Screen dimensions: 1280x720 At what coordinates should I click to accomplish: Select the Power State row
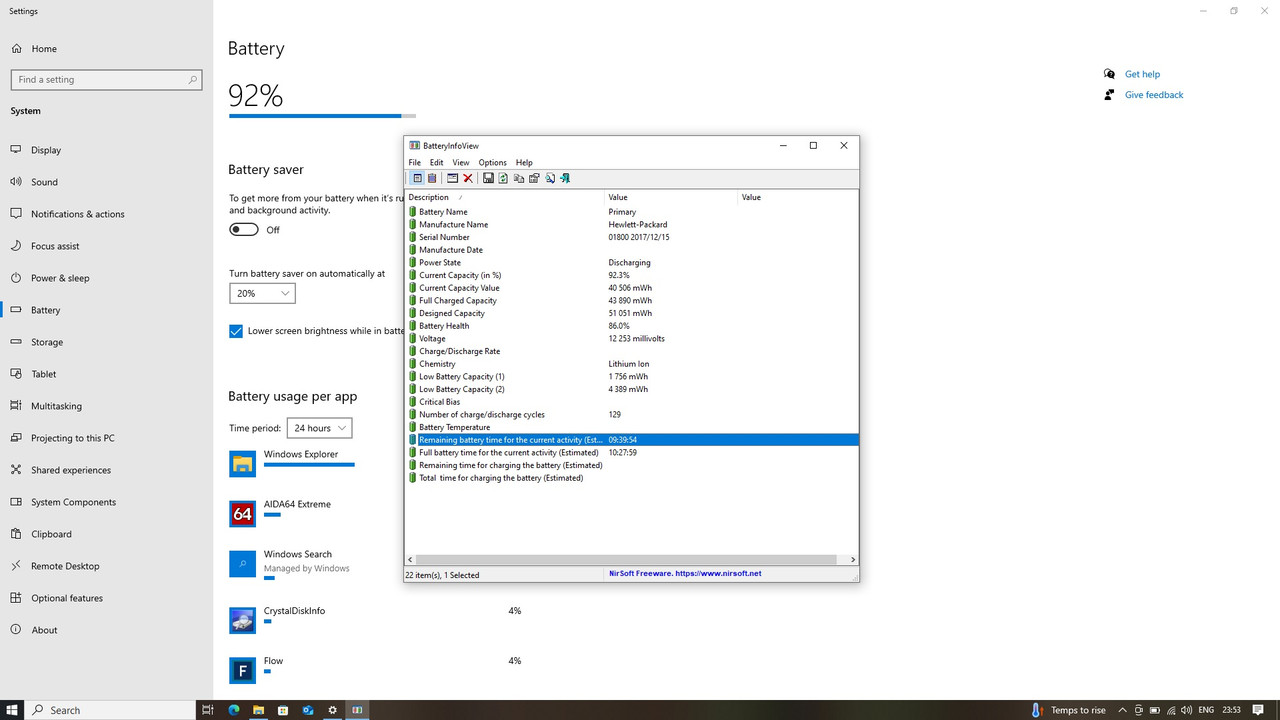631,262
